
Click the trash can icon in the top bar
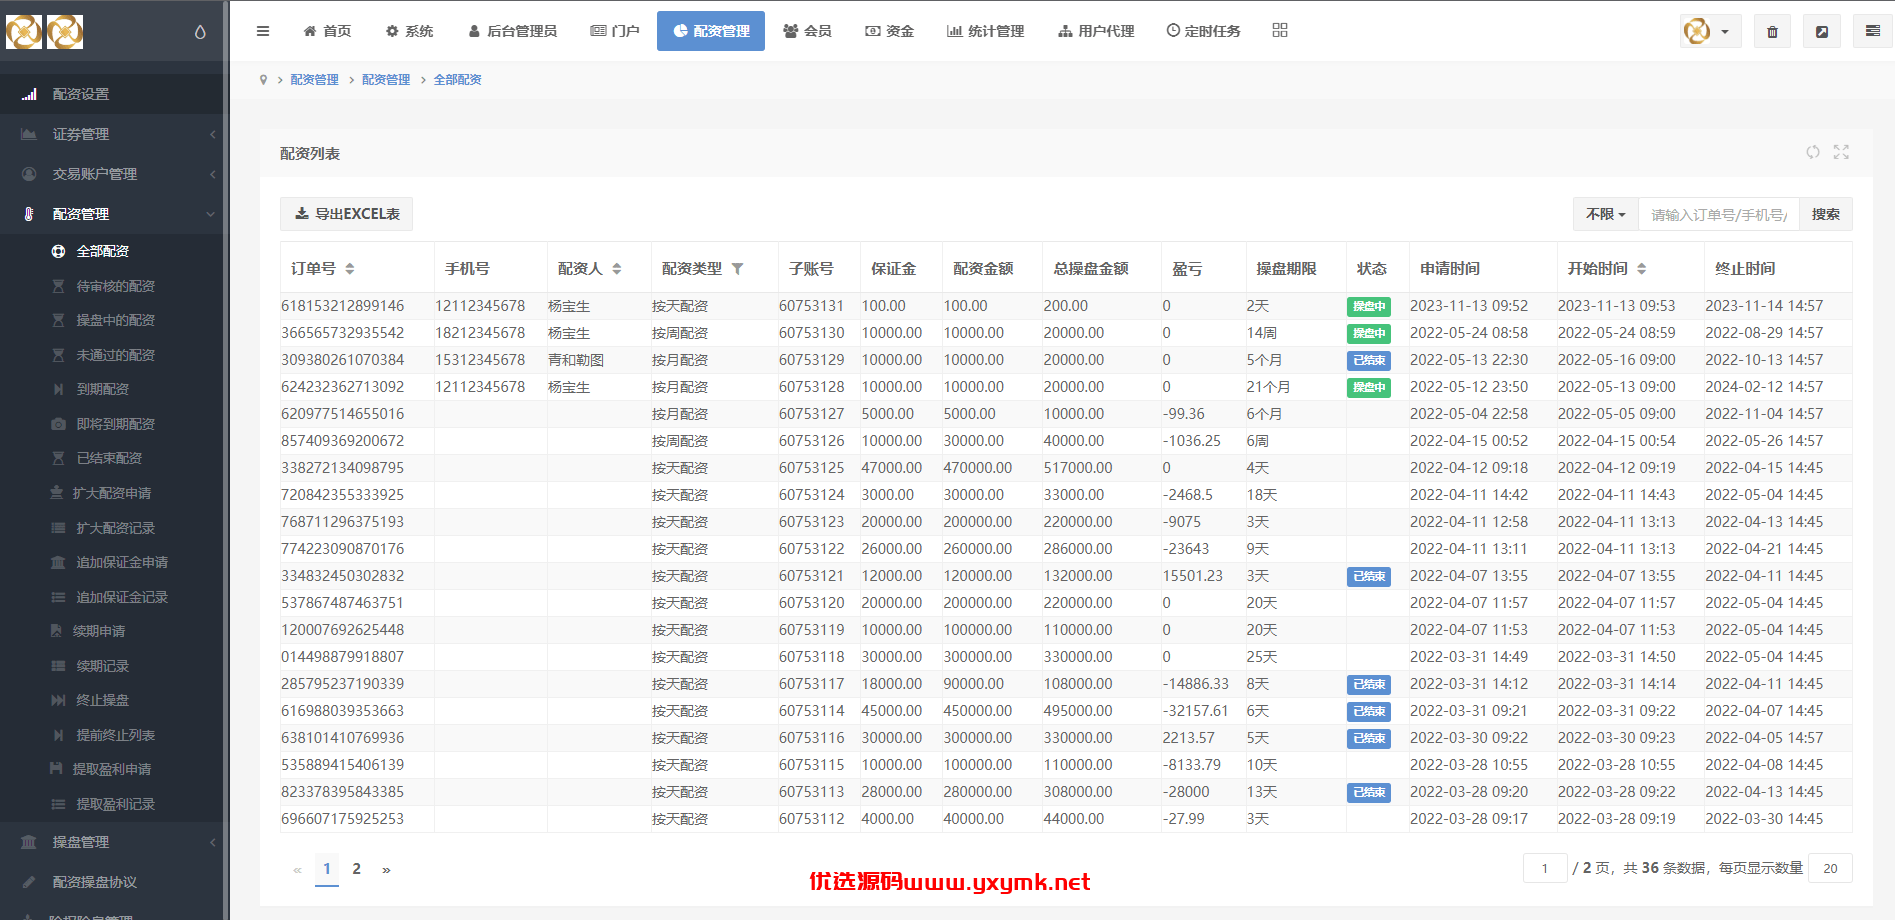pos(1772,32)
